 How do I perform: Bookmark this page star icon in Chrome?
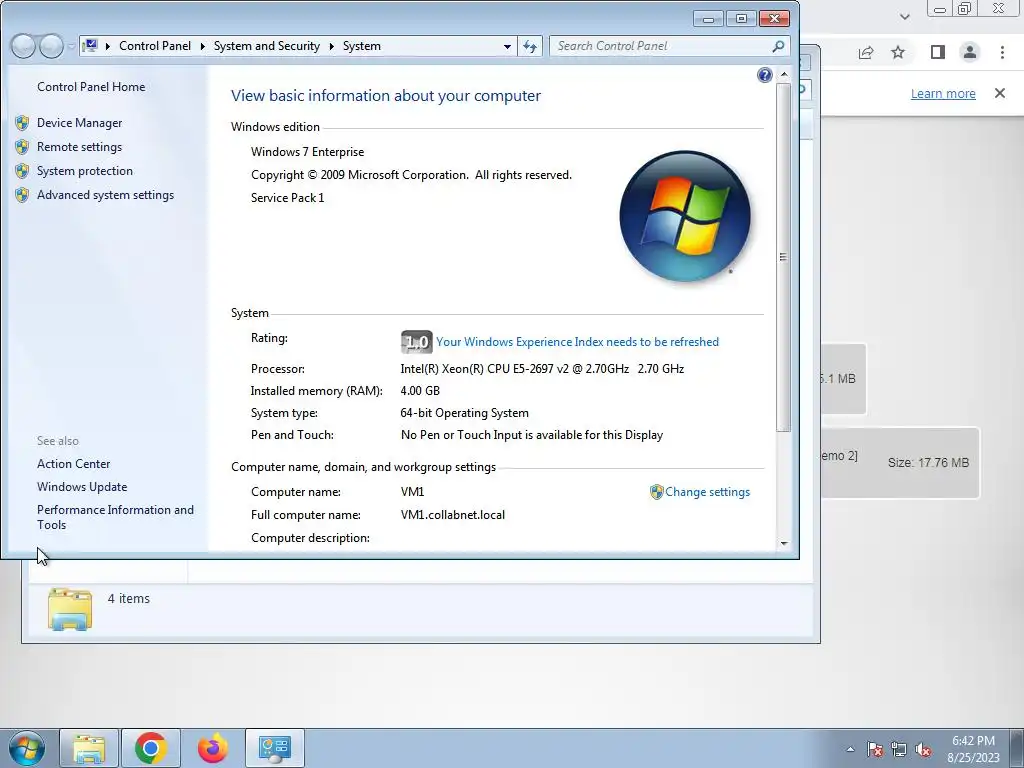point(899,52)
